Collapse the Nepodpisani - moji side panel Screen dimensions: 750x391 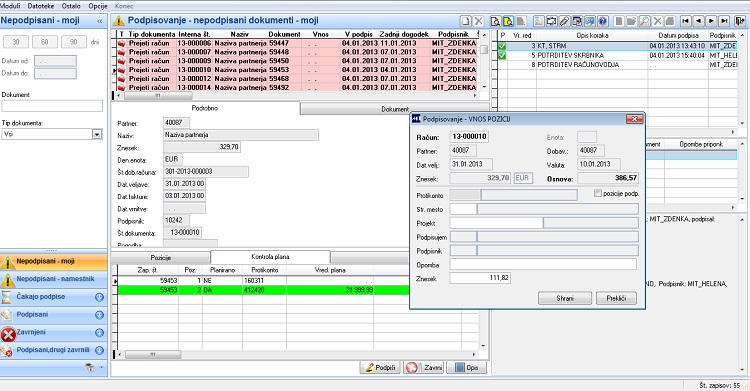99,21
